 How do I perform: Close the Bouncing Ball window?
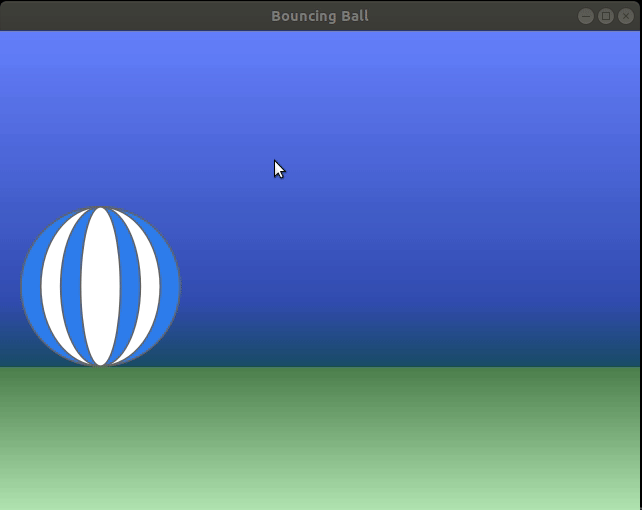(x=626, y=16)
